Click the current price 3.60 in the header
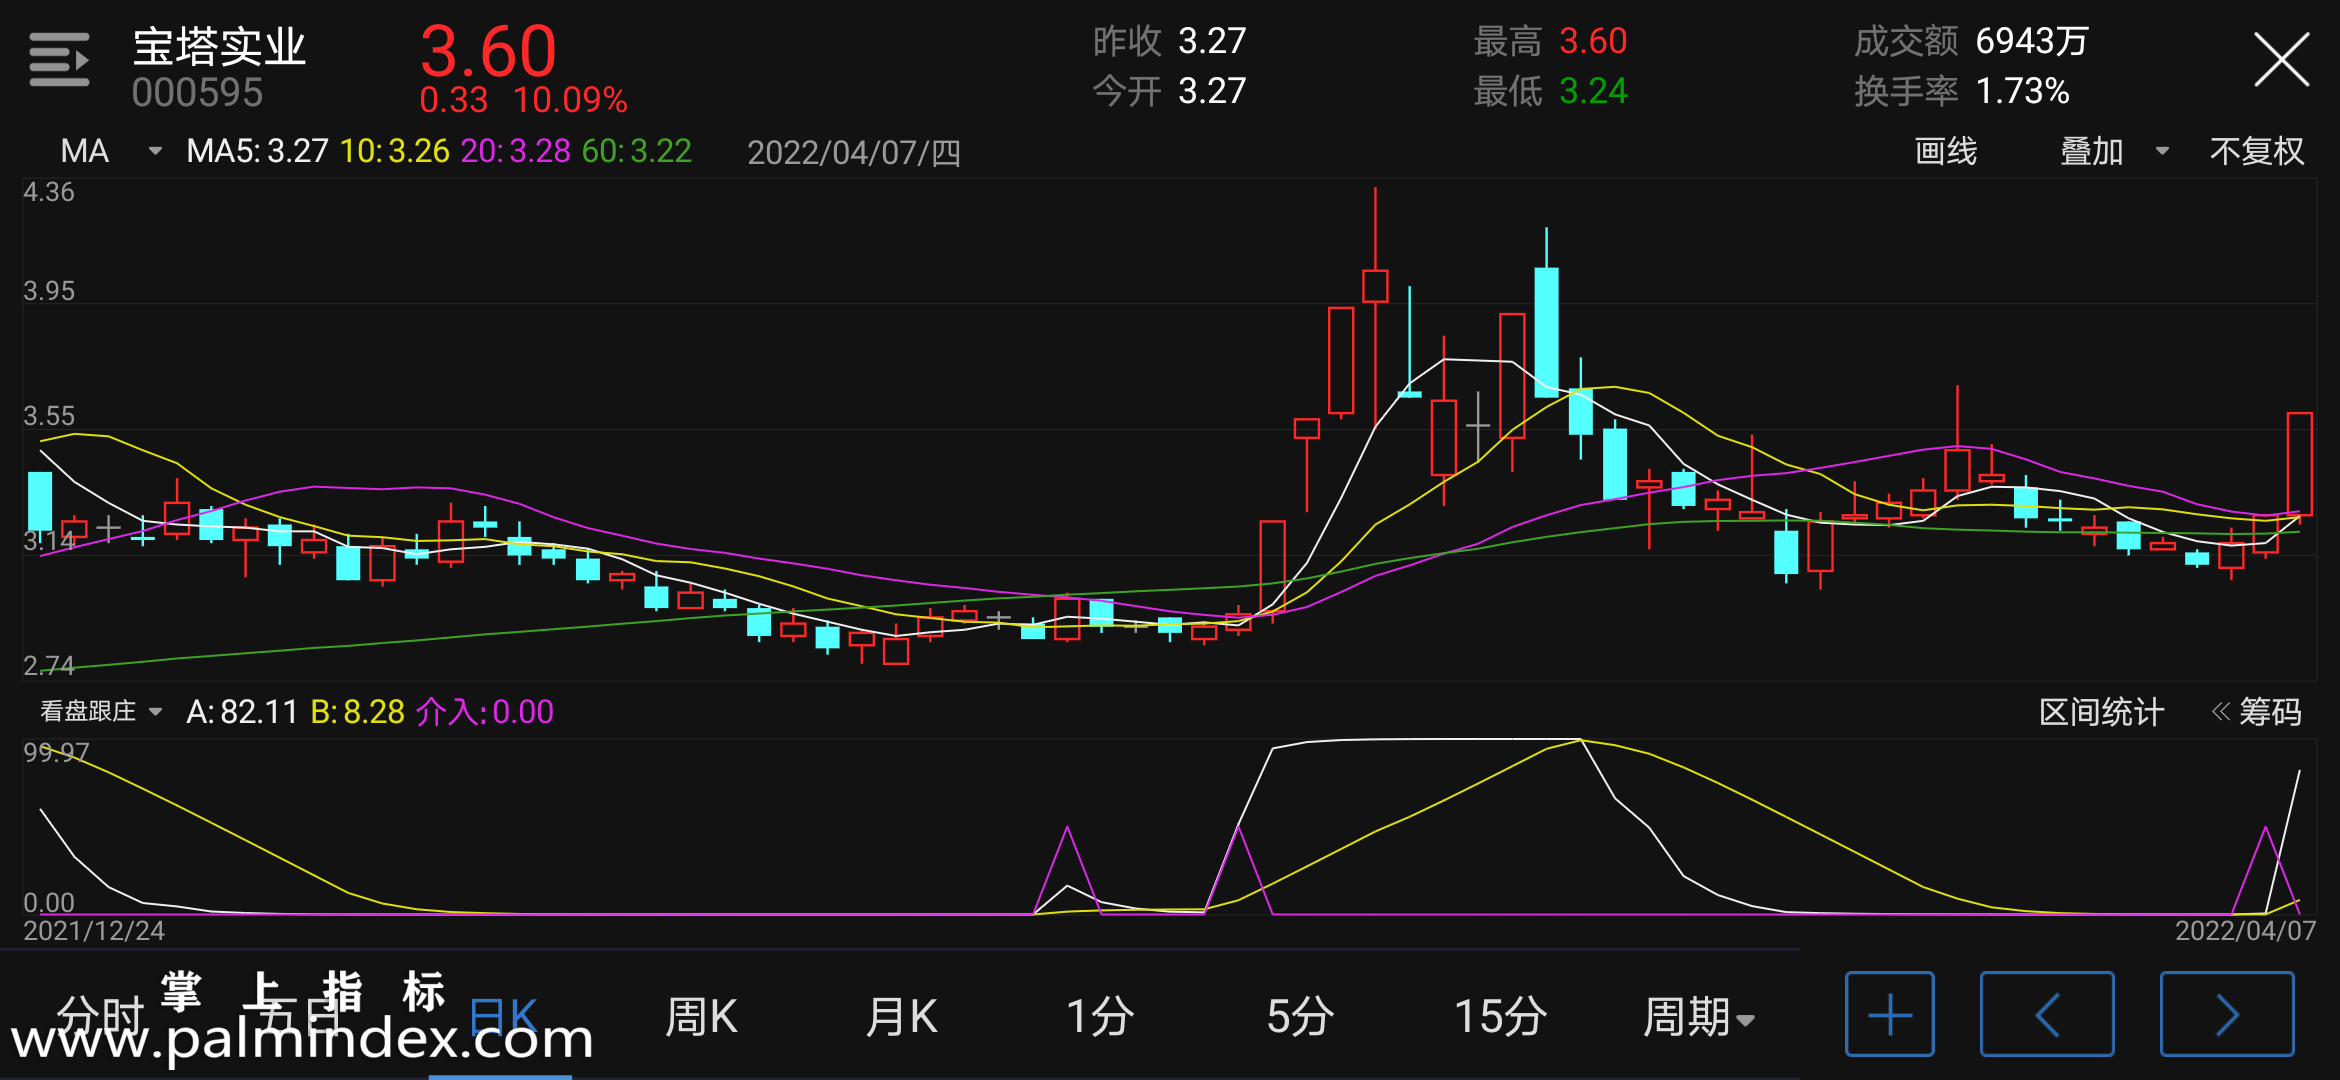2340x1080 pixels. coord(488,50)
